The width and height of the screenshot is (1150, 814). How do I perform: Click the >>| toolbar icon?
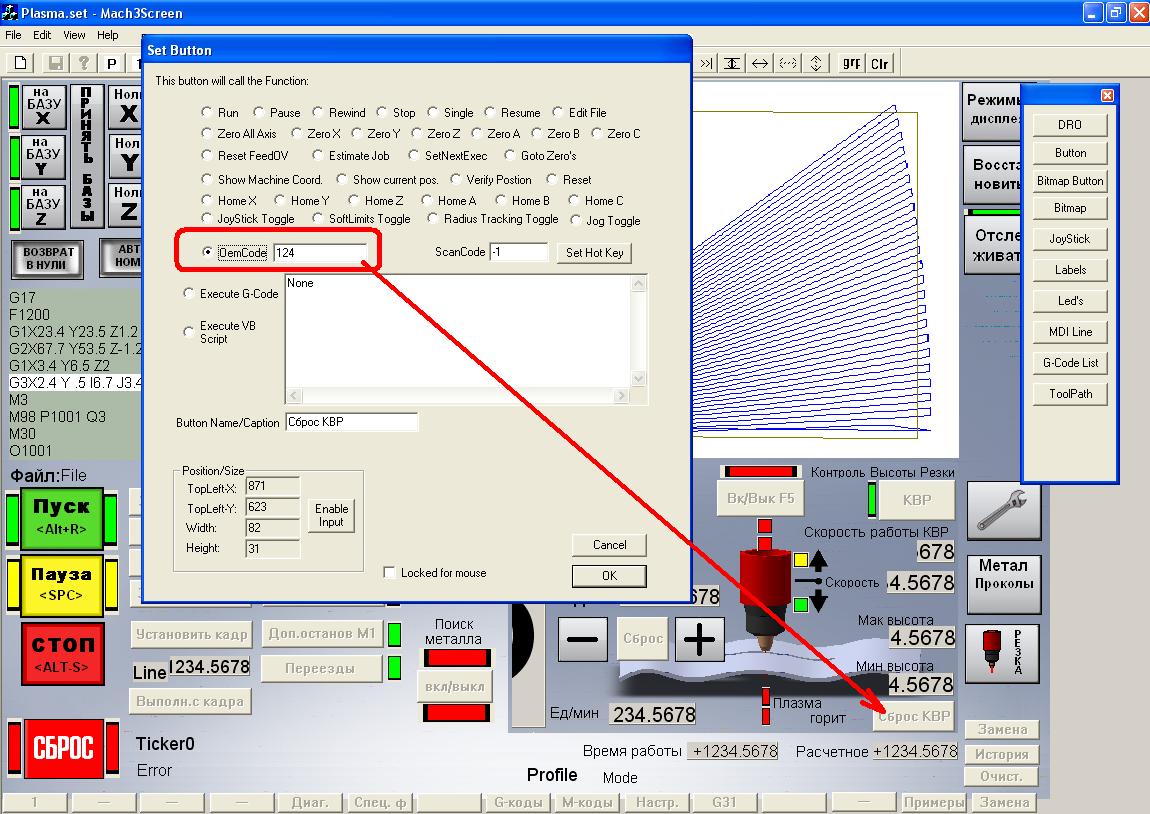(706, 63)
